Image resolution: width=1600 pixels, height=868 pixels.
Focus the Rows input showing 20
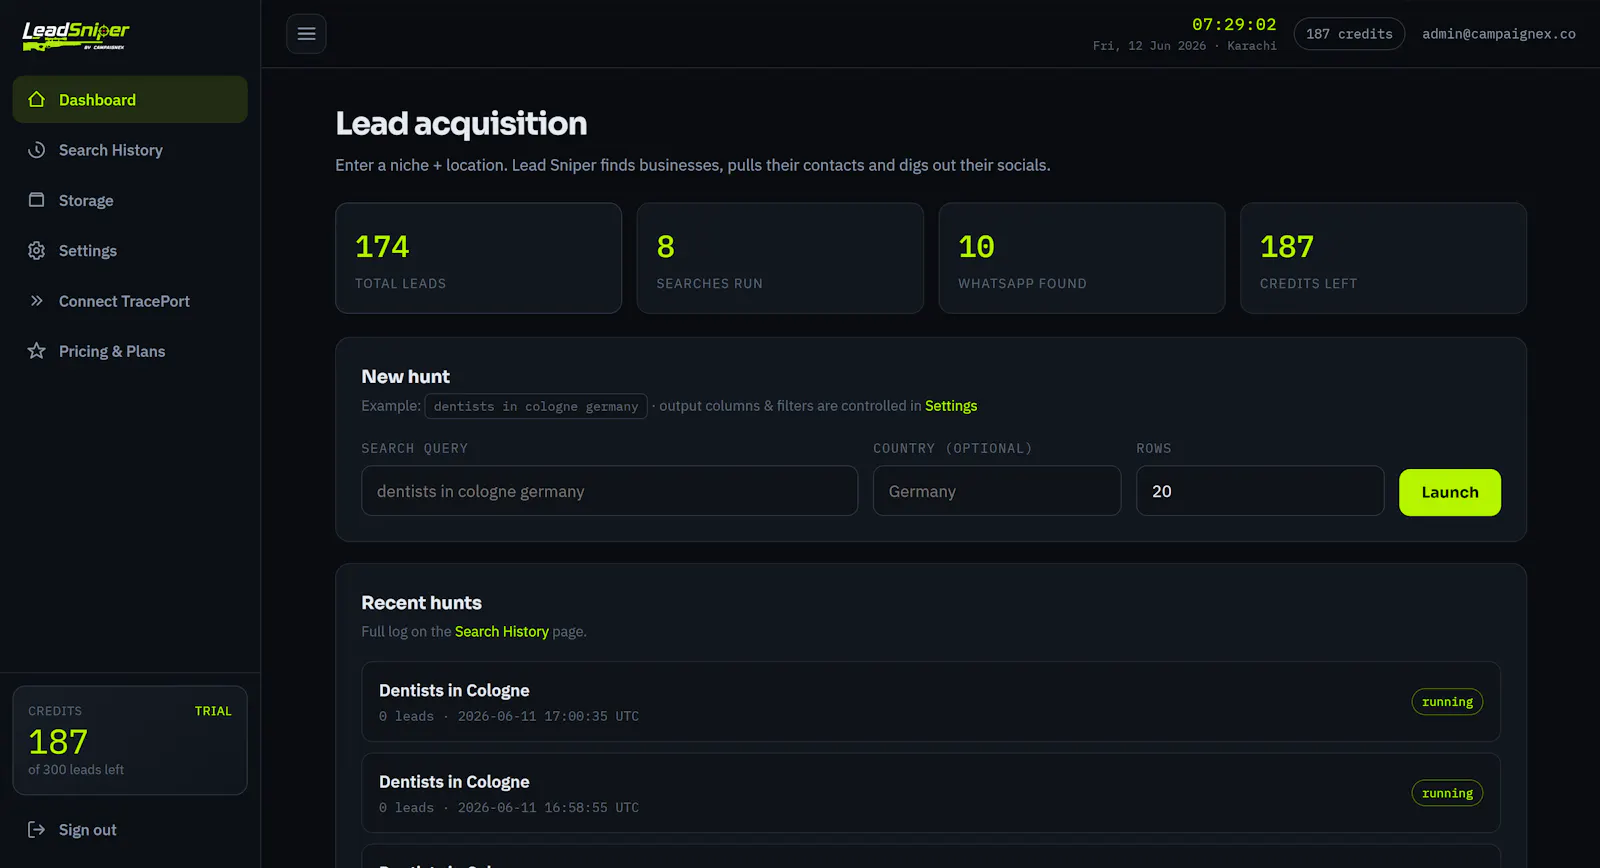click(1260, 491)
